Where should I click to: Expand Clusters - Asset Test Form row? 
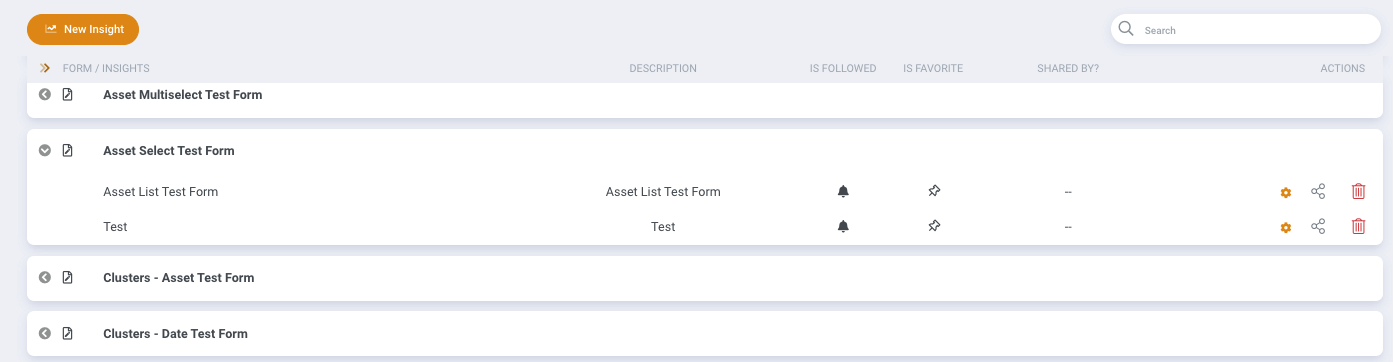pos(45,278)
